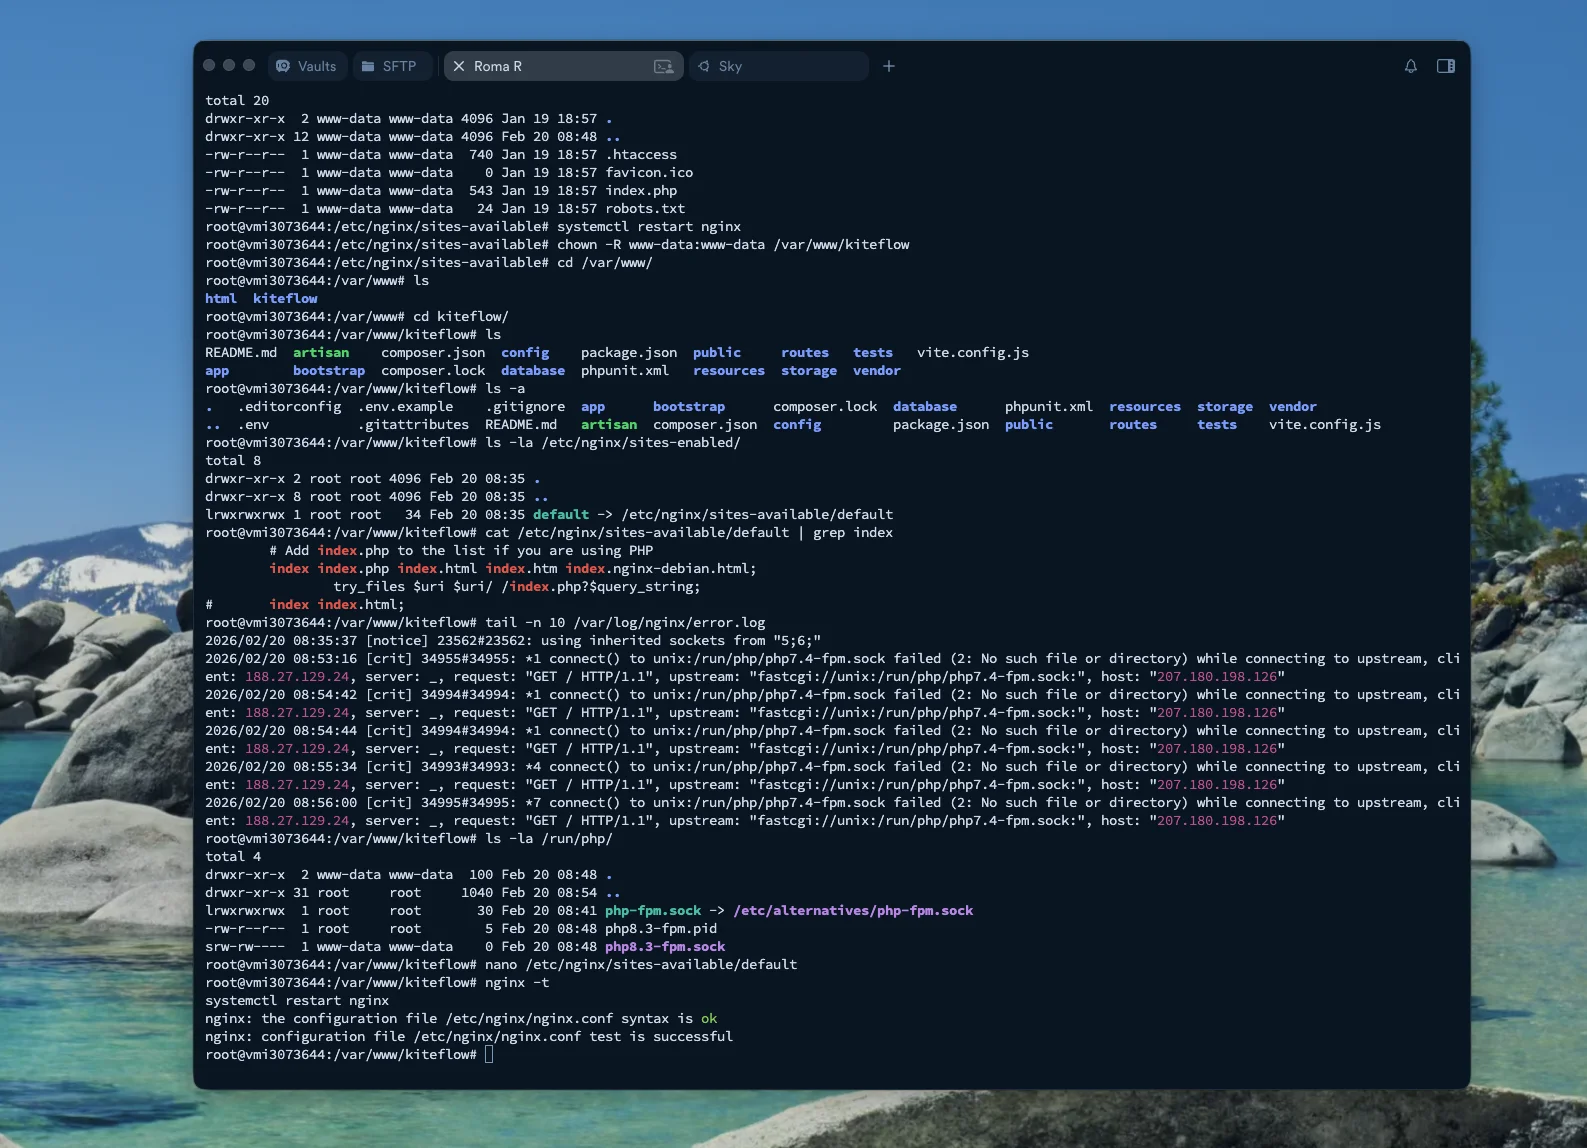Click "index.php" in the file listing row
This screenshot has width=1587, height=1148.
641,190
